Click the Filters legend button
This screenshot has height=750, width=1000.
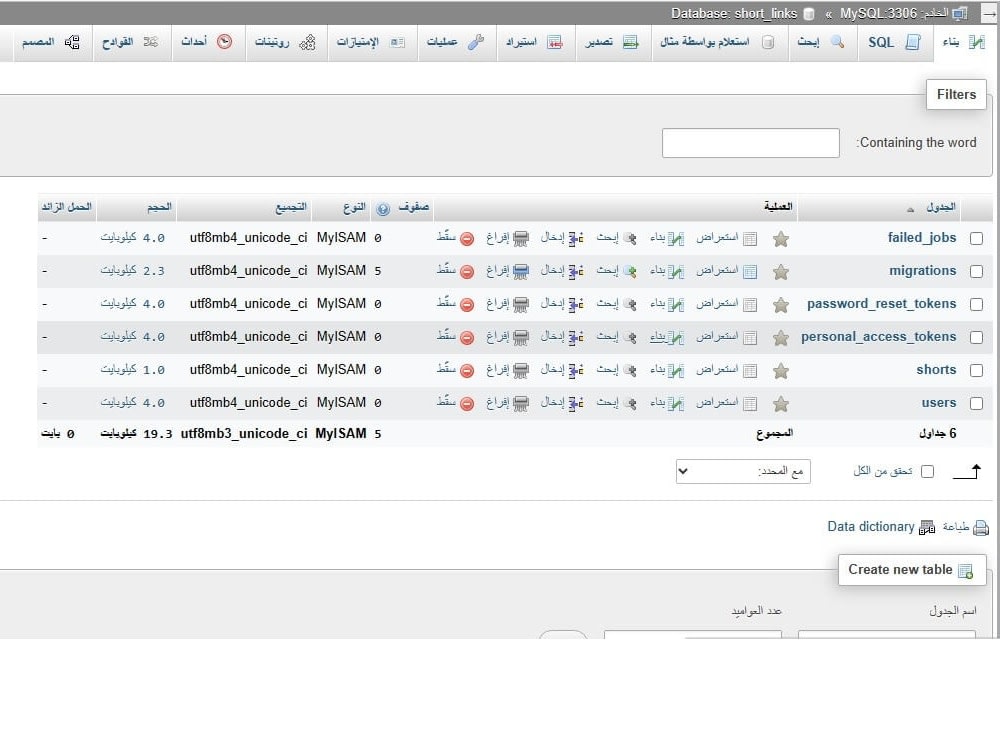956,94
